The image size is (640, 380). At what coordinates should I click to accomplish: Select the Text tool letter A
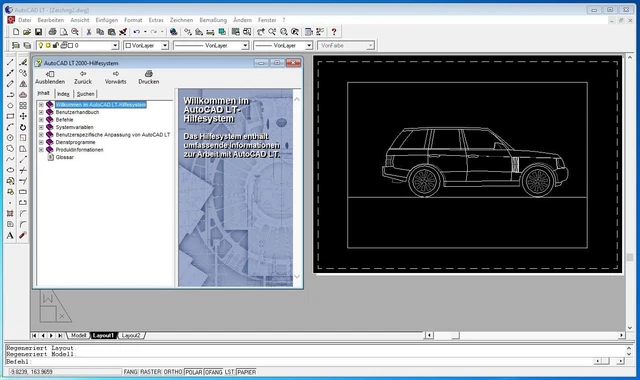click(x=10, y=236)
